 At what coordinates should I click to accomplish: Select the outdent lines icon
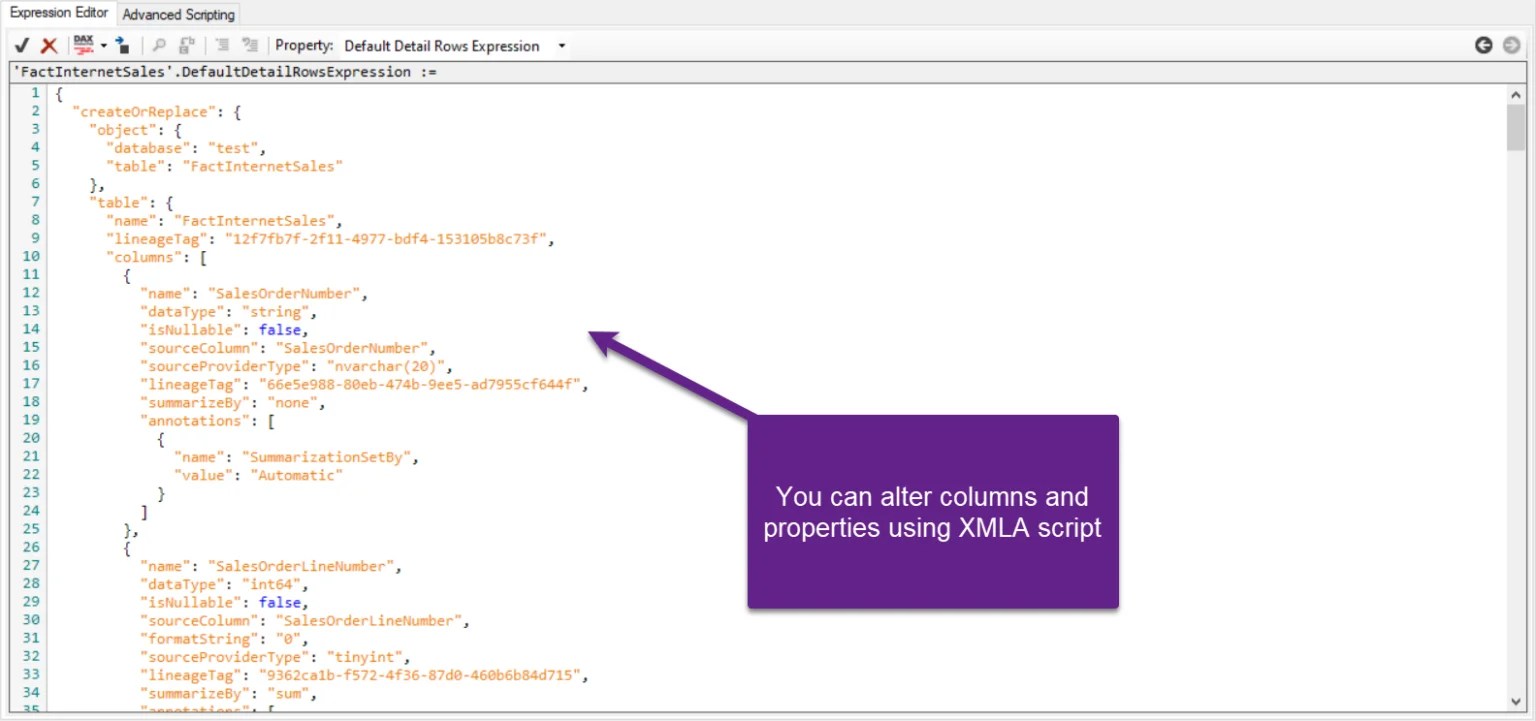(248, 45)
